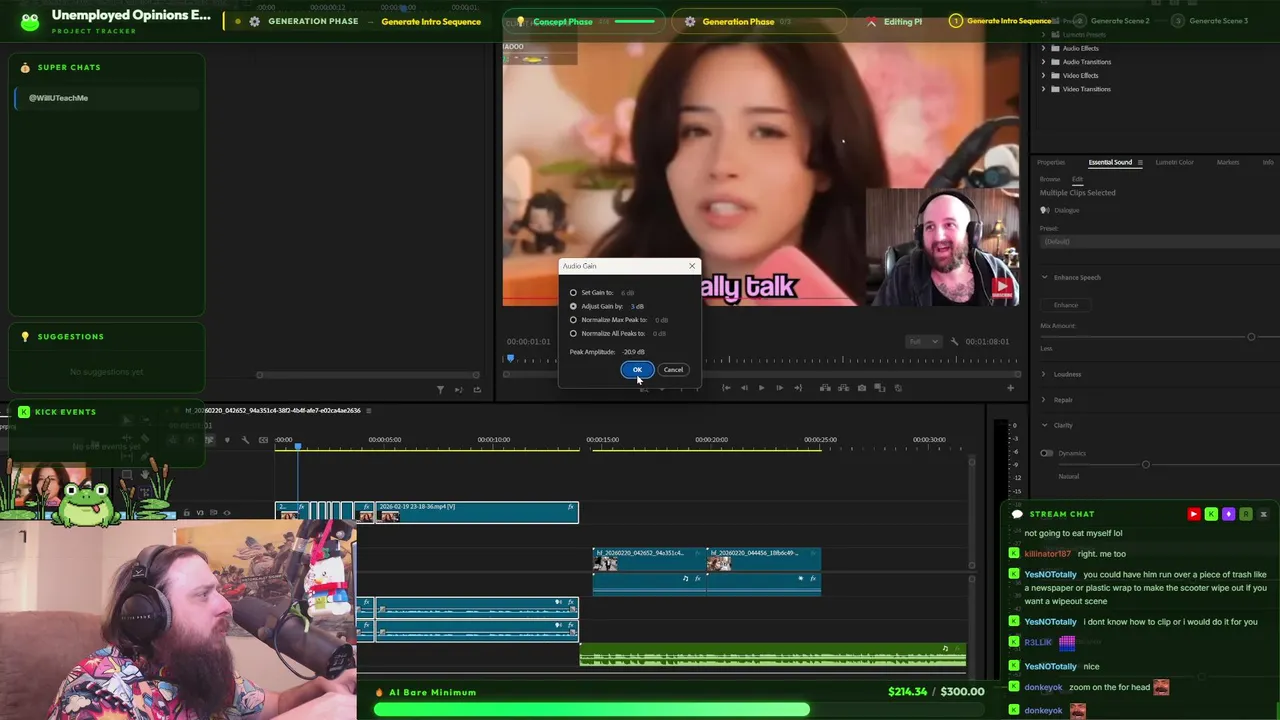The image size is (1280, 720).
Task: Adjust the Mix Amount slider handle
Action: coord(1251,337)
